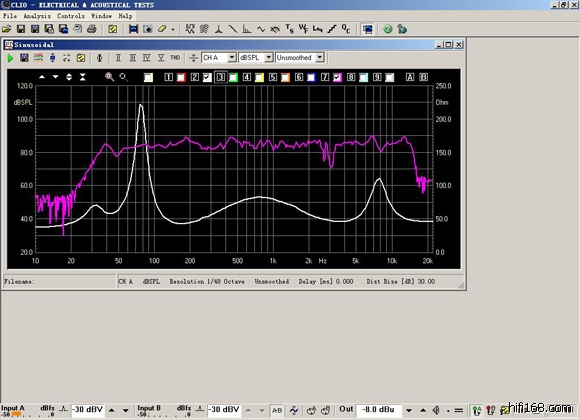Image resolution: width=580 pixels, height=420 pixels.
Task: Shift graph scale down with the down arrow
Action: [x=55, y=77]
